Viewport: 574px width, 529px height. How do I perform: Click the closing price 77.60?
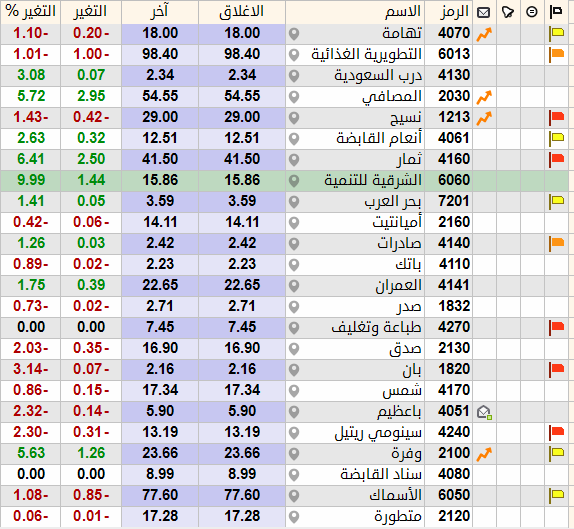tap(242, 495)
